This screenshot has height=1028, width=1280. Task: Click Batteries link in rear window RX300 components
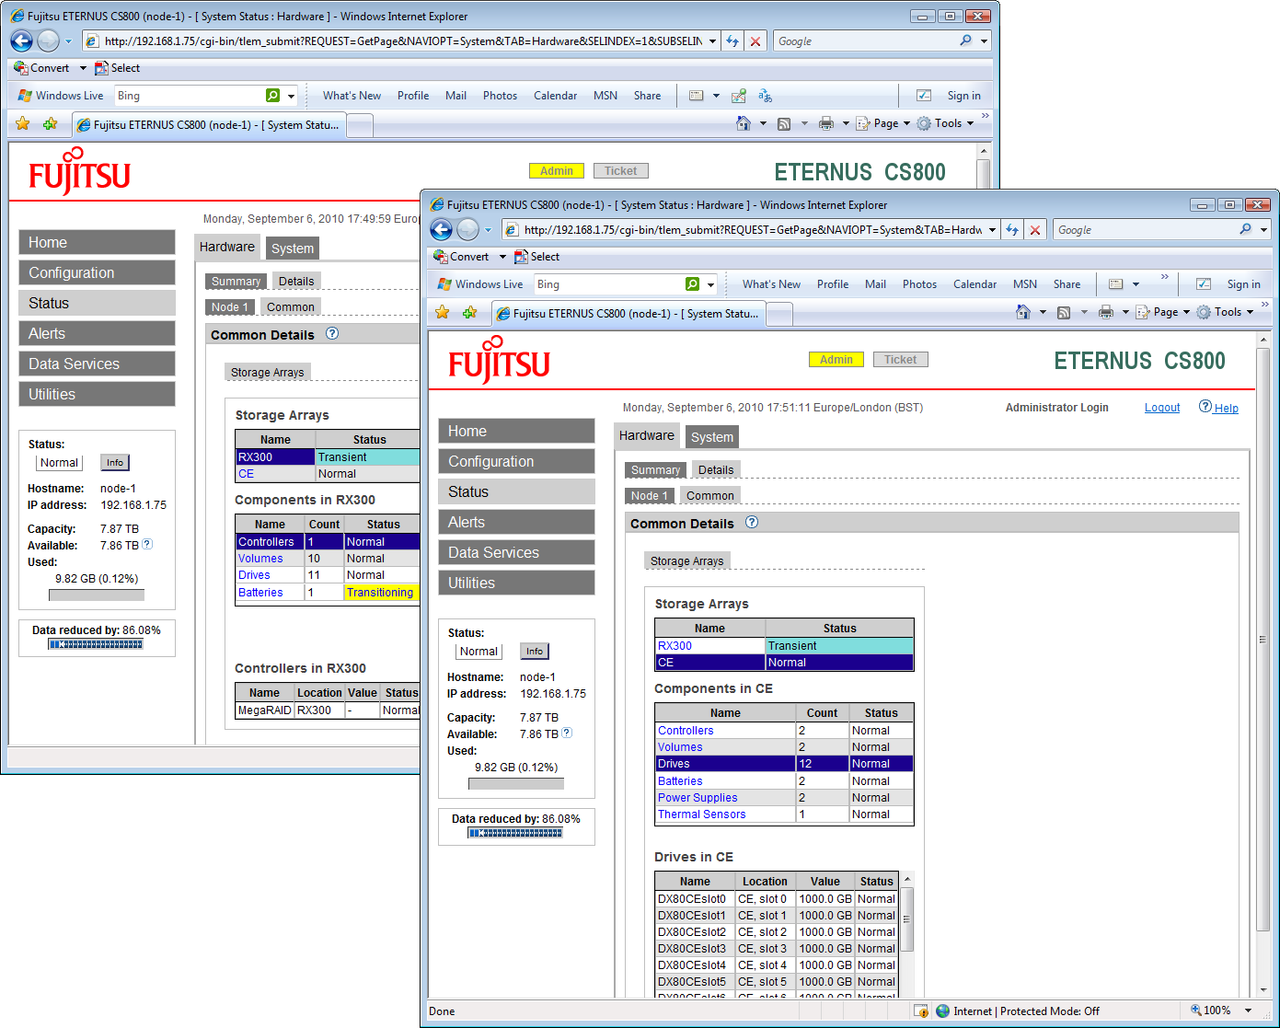260,592
